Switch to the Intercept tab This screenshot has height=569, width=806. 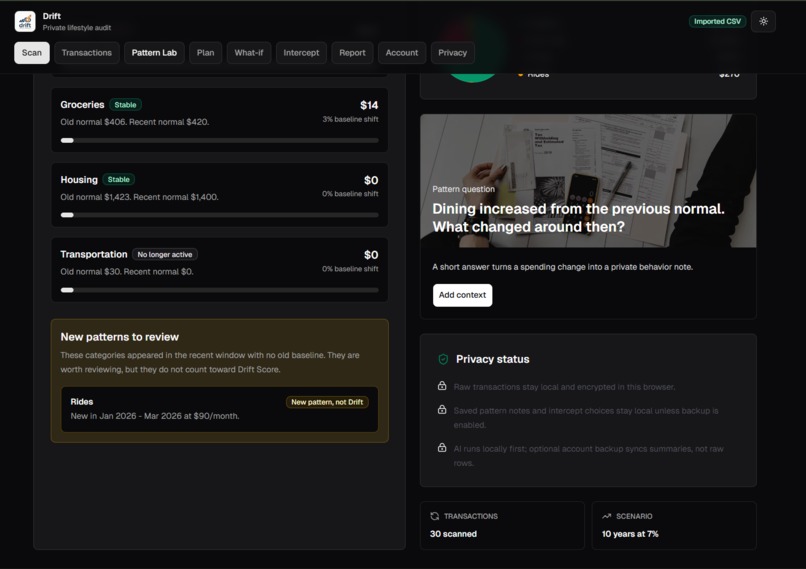point(301,53)
